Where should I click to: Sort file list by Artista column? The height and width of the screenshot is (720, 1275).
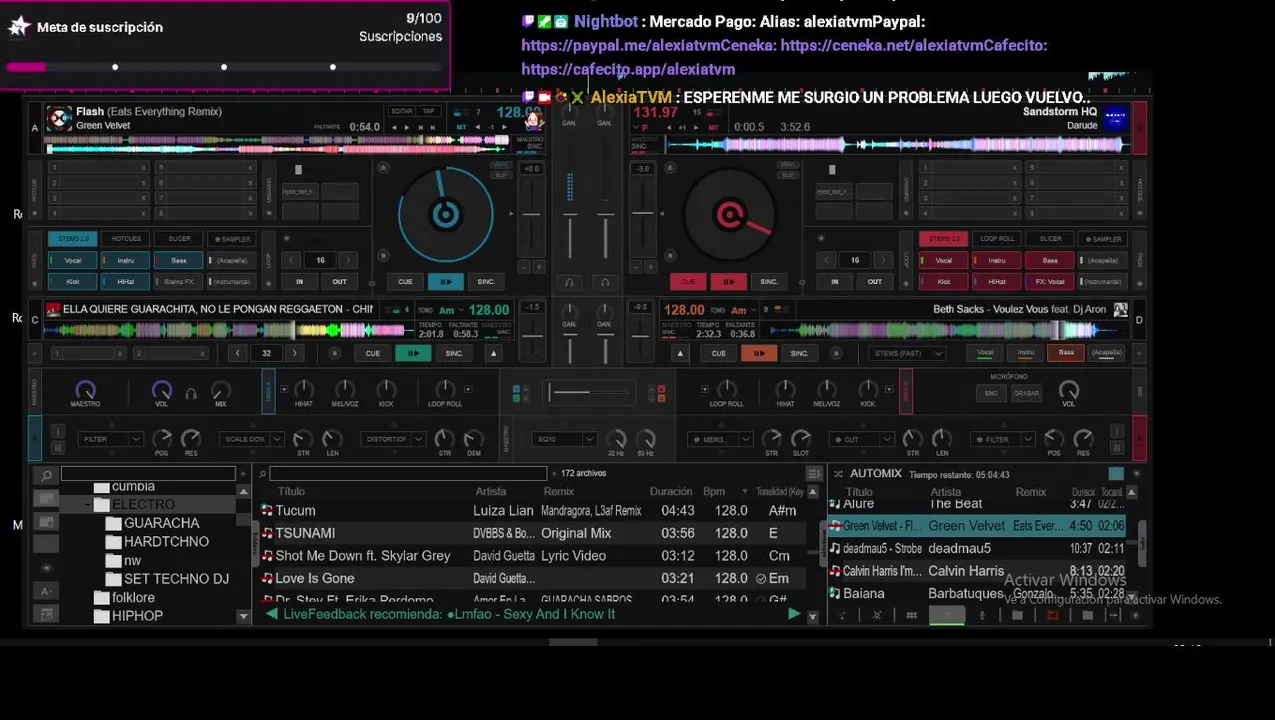(491, 492)
